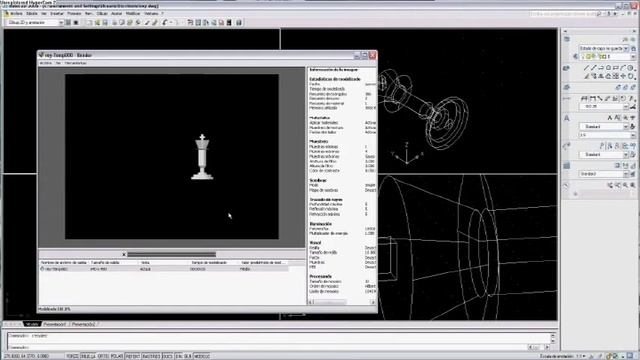Click the render progress bar

pos(171,254)
